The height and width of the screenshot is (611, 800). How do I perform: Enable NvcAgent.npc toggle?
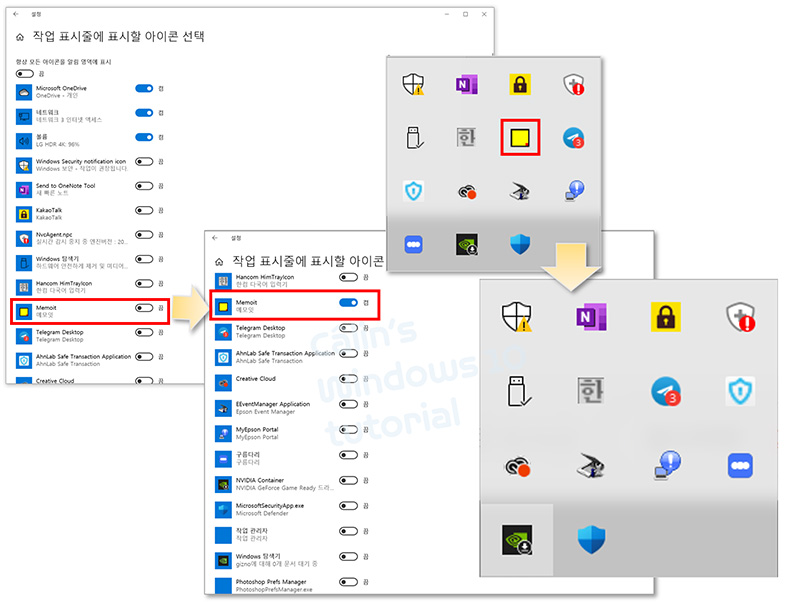pos(144,235)
